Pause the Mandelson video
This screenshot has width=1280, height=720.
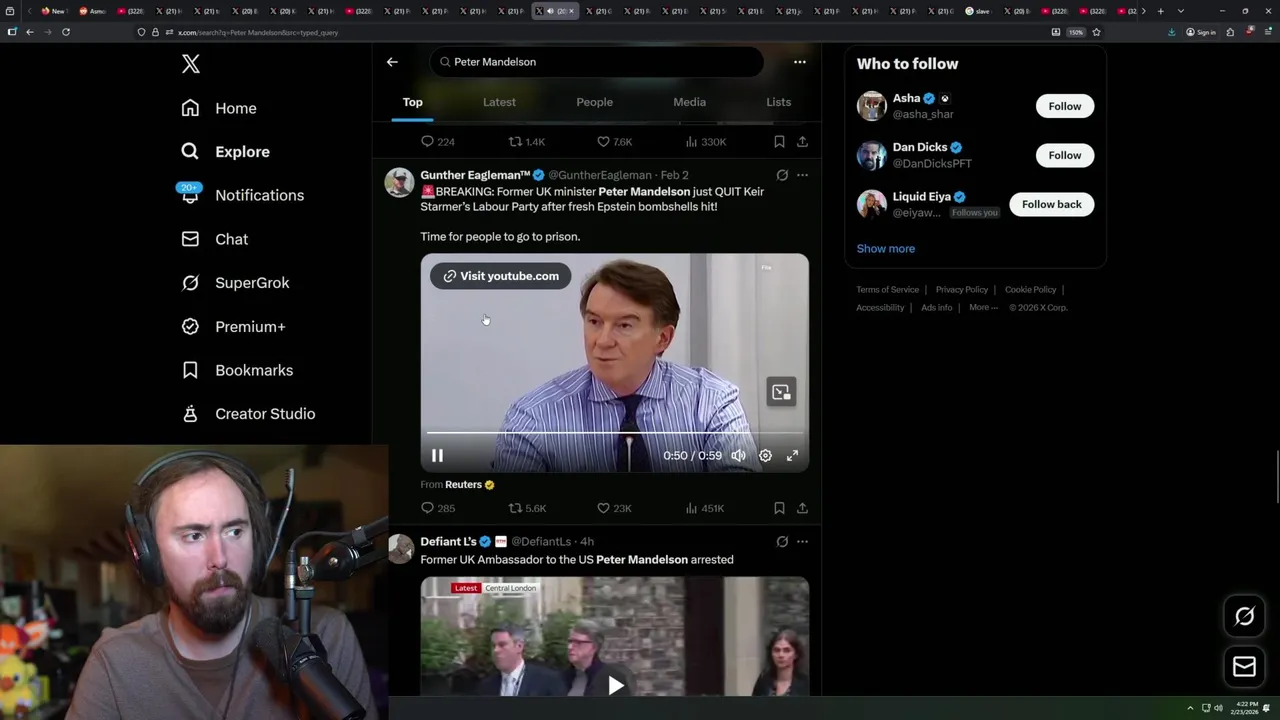pyautogui.click(x=437, y=456)
